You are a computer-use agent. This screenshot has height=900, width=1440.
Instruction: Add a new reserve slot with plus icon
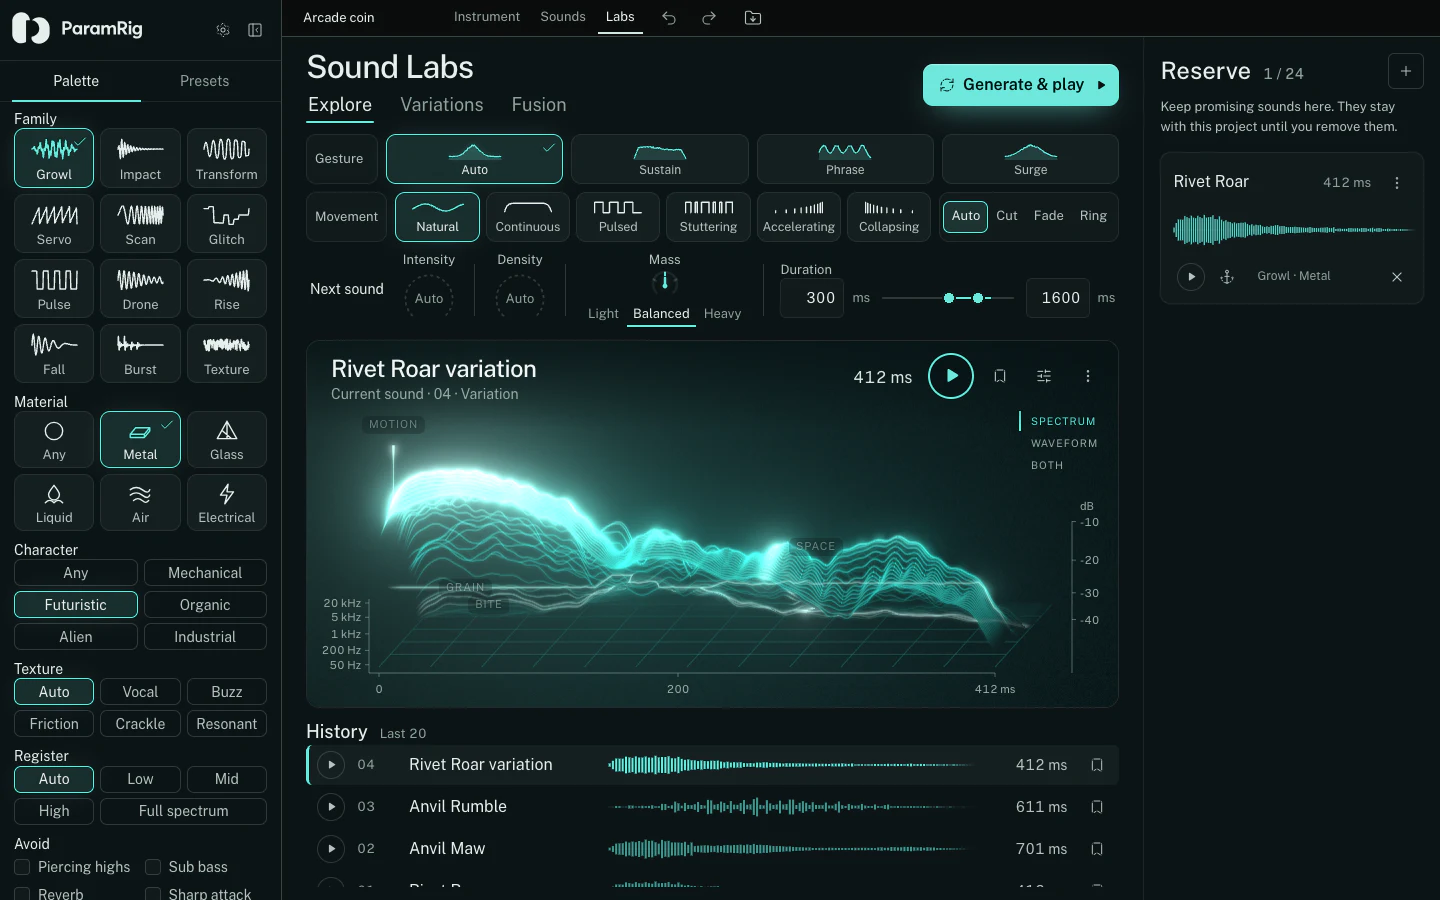pyautogui.click(x=1406, y=71)
